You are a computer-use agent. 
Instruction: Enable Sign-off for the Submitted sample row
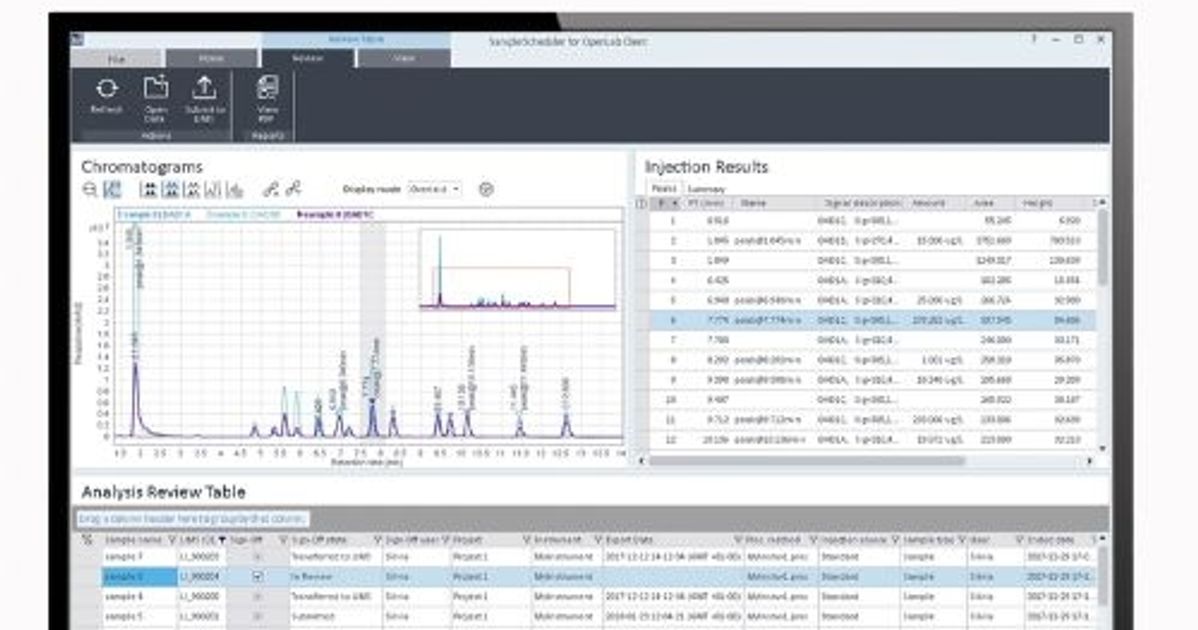coord(256,614)
